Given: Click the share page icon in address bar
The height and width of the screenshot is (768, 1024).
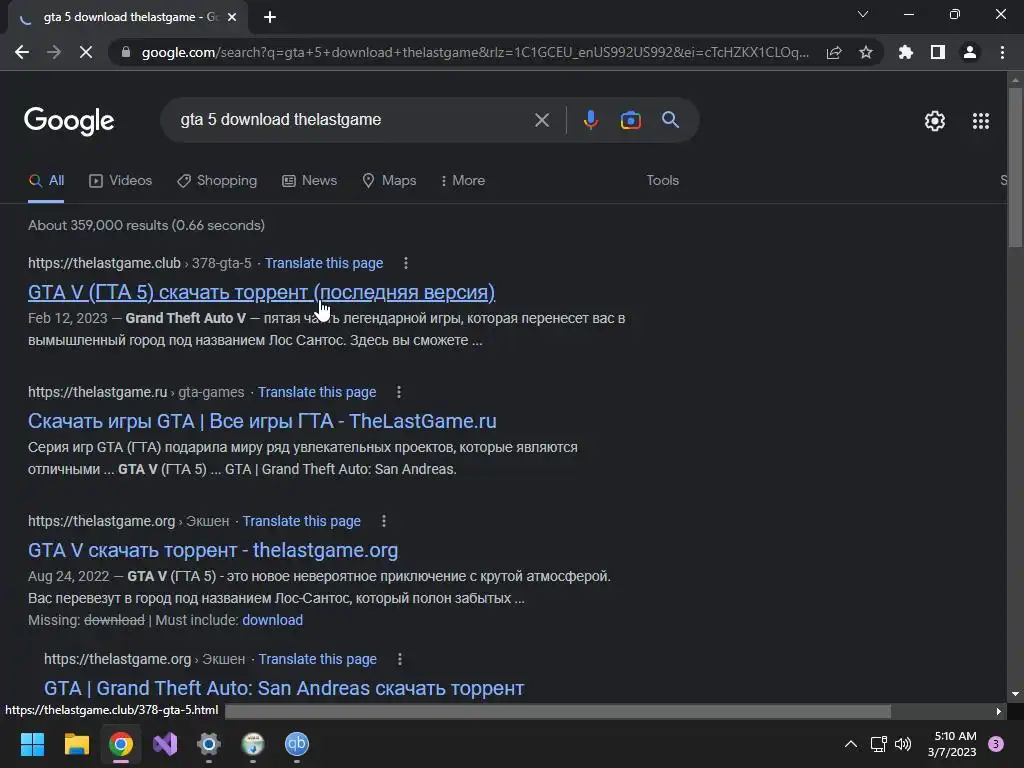Looking at the screenshot, I should click(x=834, y=52).
